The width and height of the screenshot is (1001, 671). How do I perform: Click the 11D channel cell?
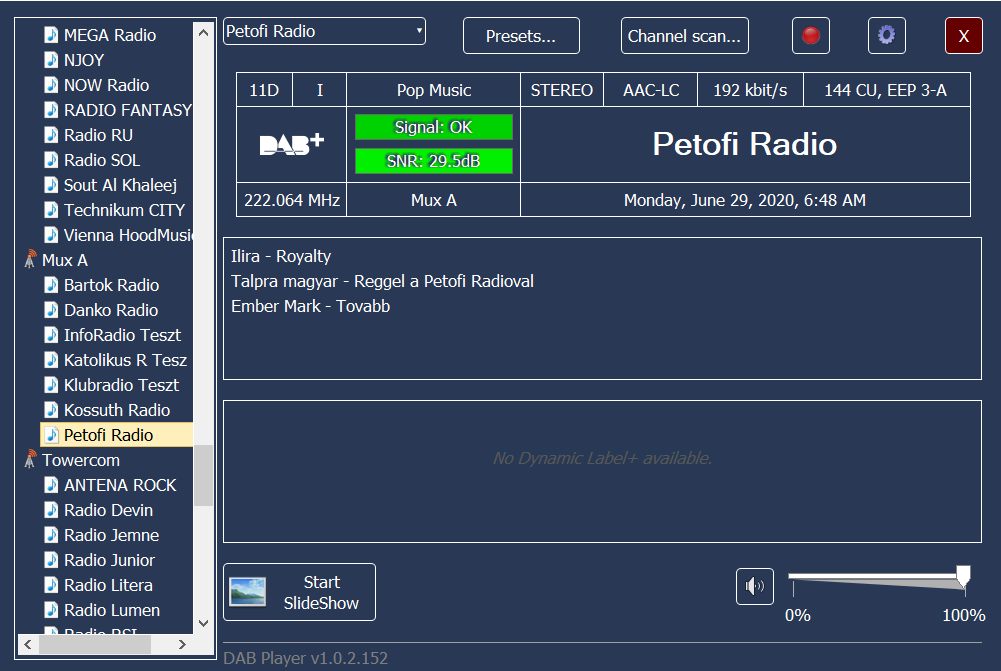point(264,90)
